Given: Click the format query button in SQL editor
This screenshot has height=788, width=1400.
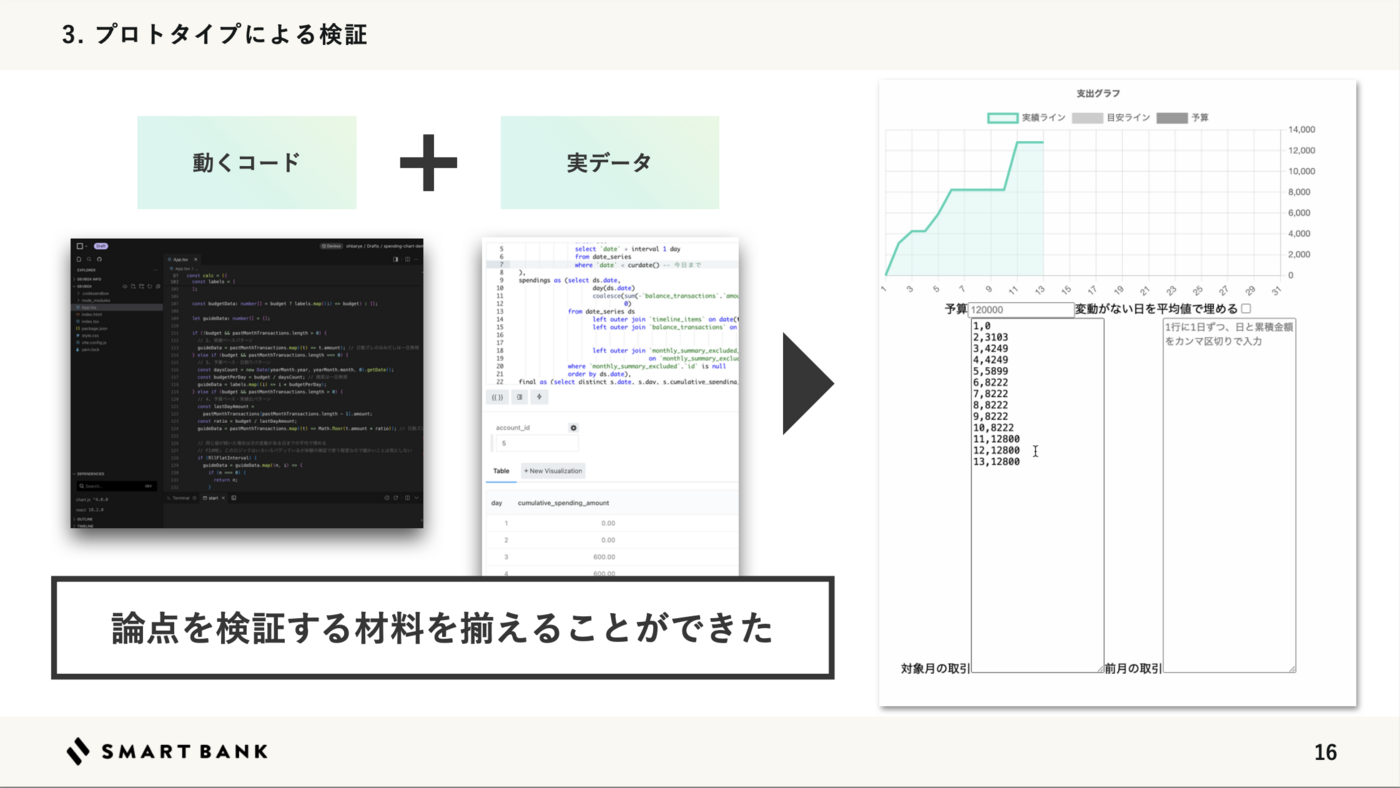Looking at the screenshot, I should [x=519, y=397].
